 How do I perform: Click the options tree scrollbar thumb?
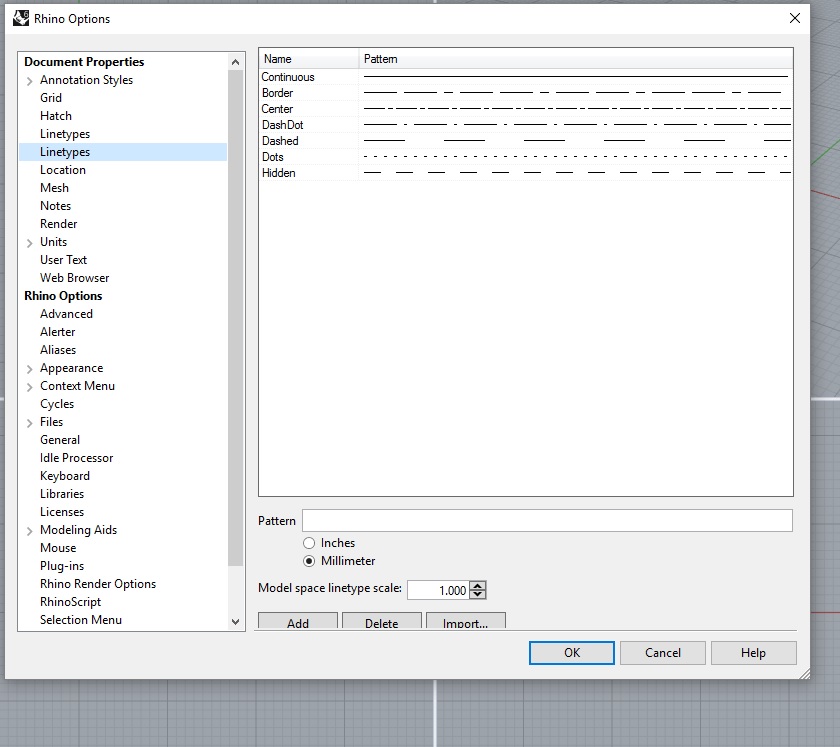[x=235, y=318]
